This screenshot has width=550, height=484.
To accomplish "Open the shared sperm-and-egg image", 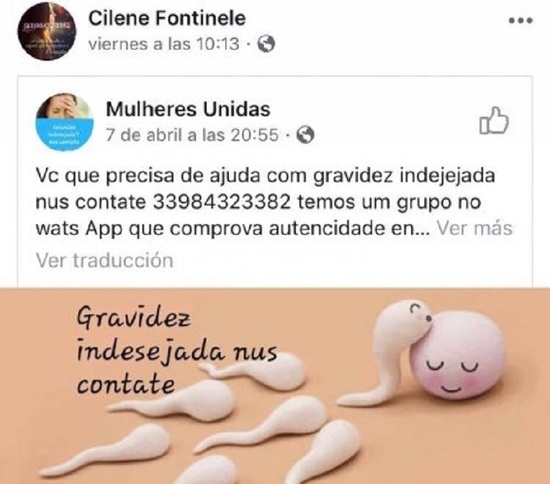I will [275, 386].
